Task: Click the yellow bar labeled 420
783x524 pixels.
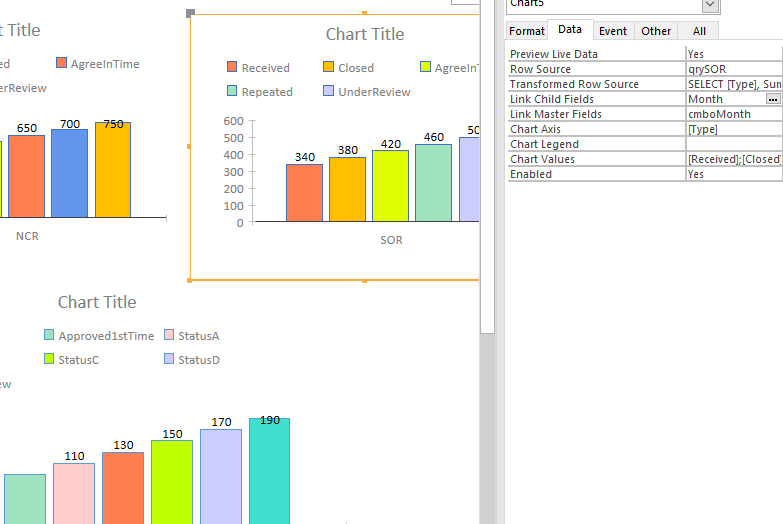Action: (391, 186)
